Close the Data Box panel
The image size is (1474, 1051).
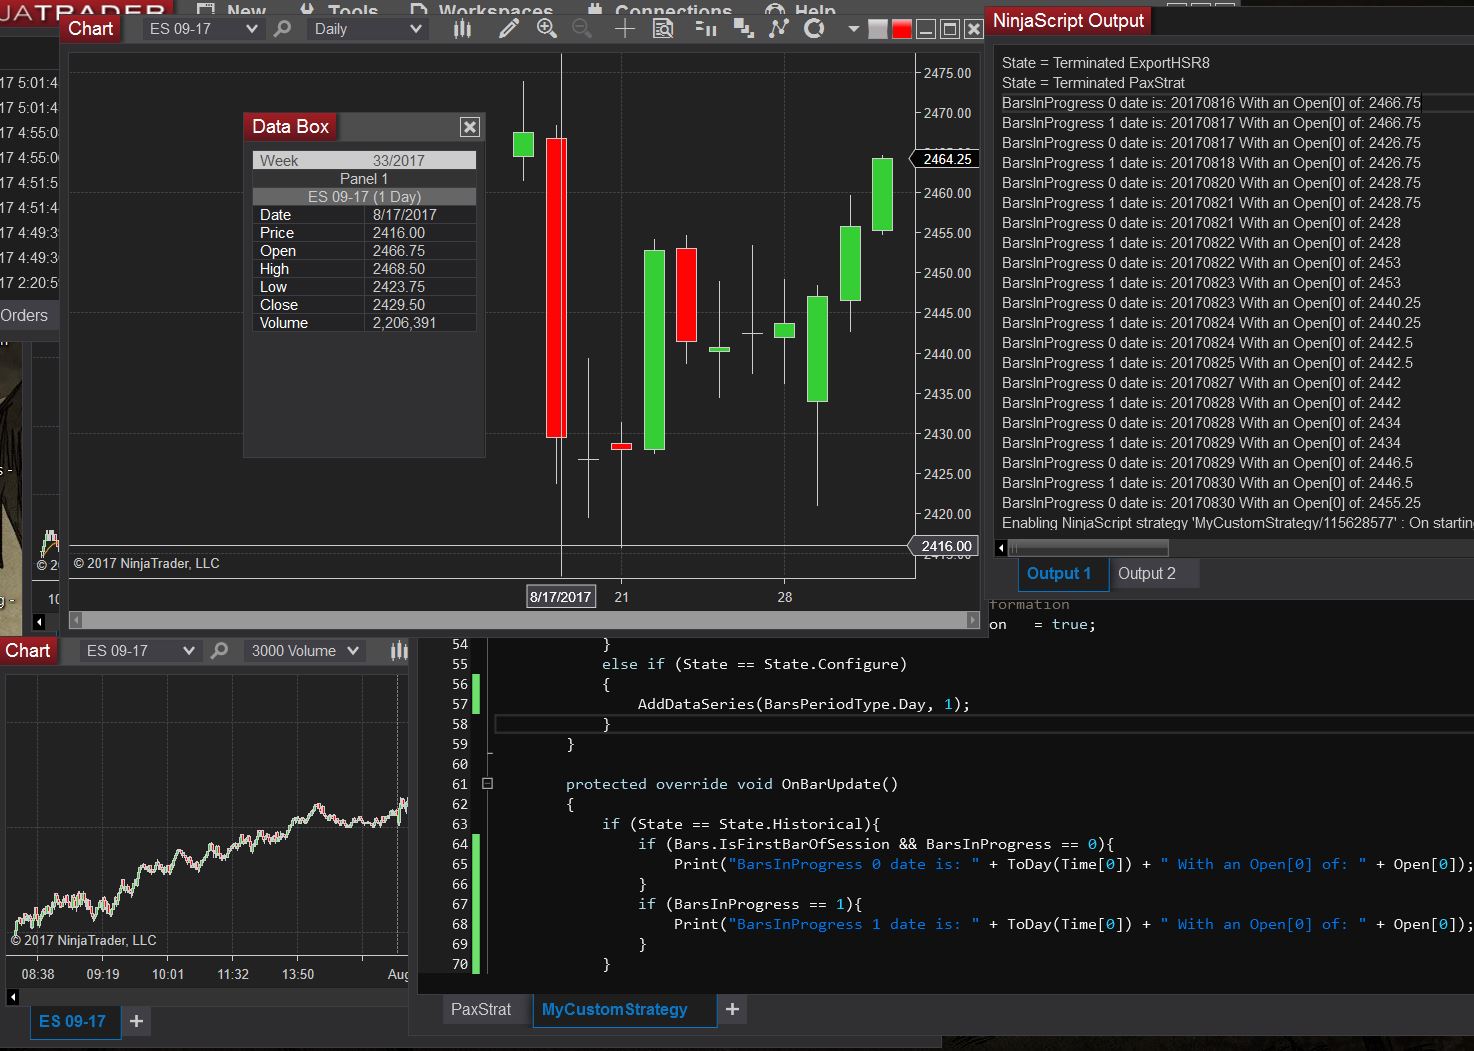pyautogui.click(x=469, y=127)
